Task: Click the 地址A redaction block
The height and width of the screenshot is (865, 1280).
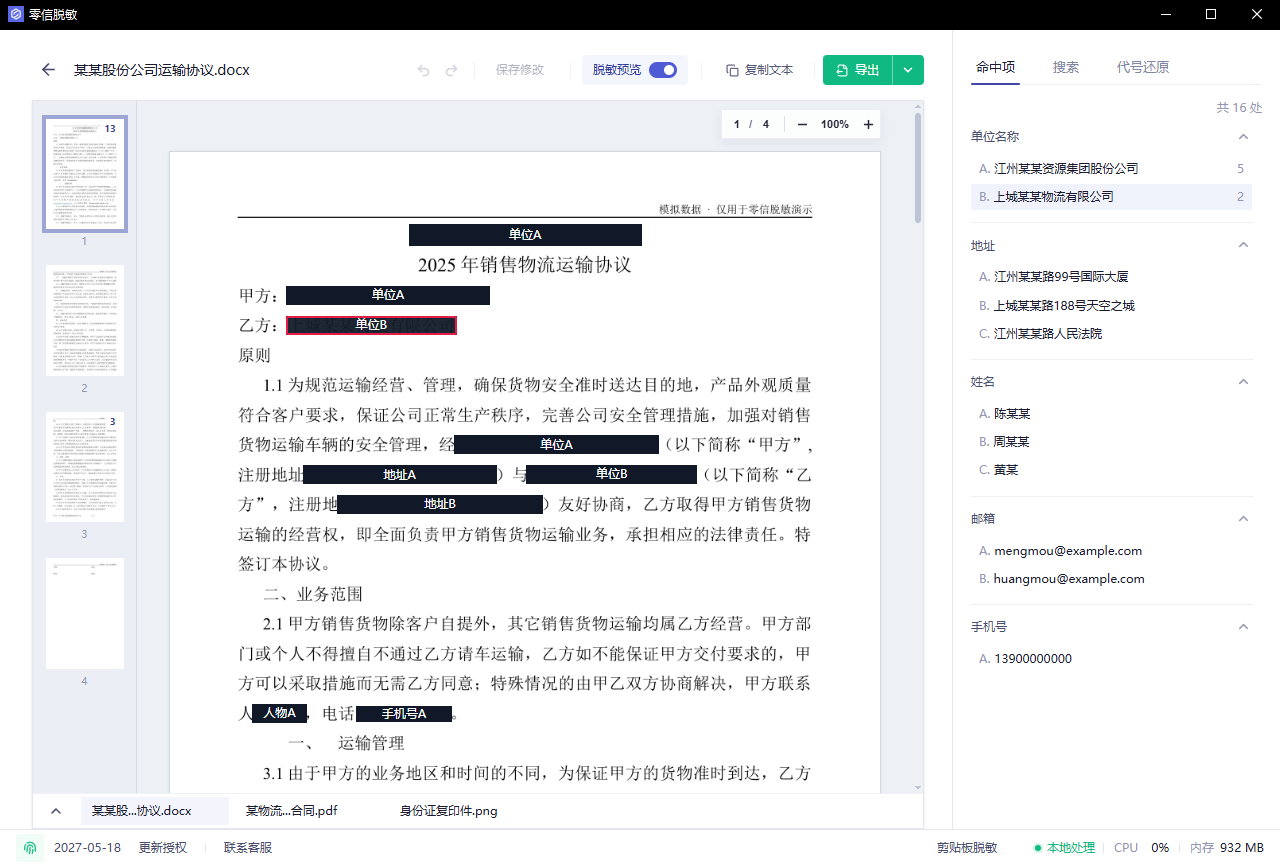Action: 400,474
